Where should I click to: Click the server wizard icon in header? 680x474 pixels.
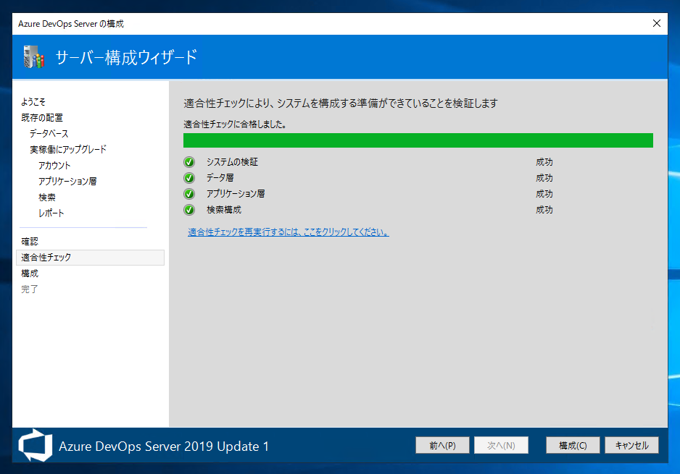pyautogui.click(x=34, y=57)
